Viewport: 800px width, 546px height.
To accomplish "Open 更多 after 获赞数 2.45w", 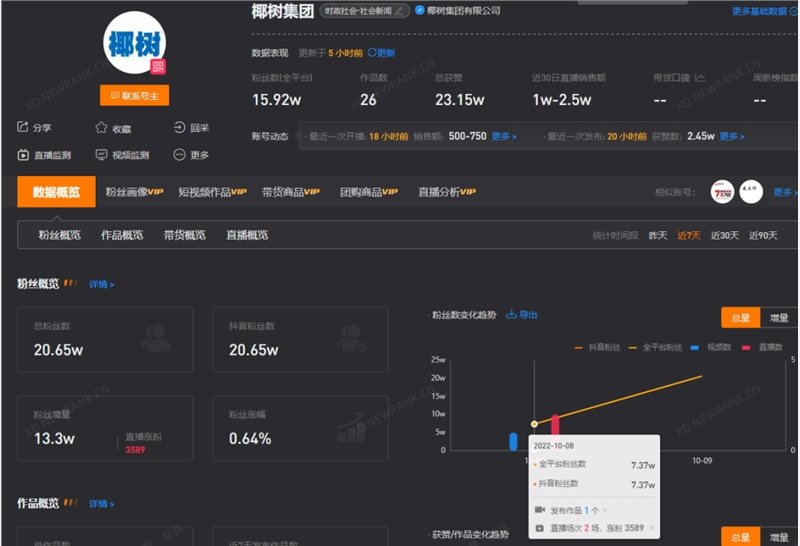I will [732, 137].
